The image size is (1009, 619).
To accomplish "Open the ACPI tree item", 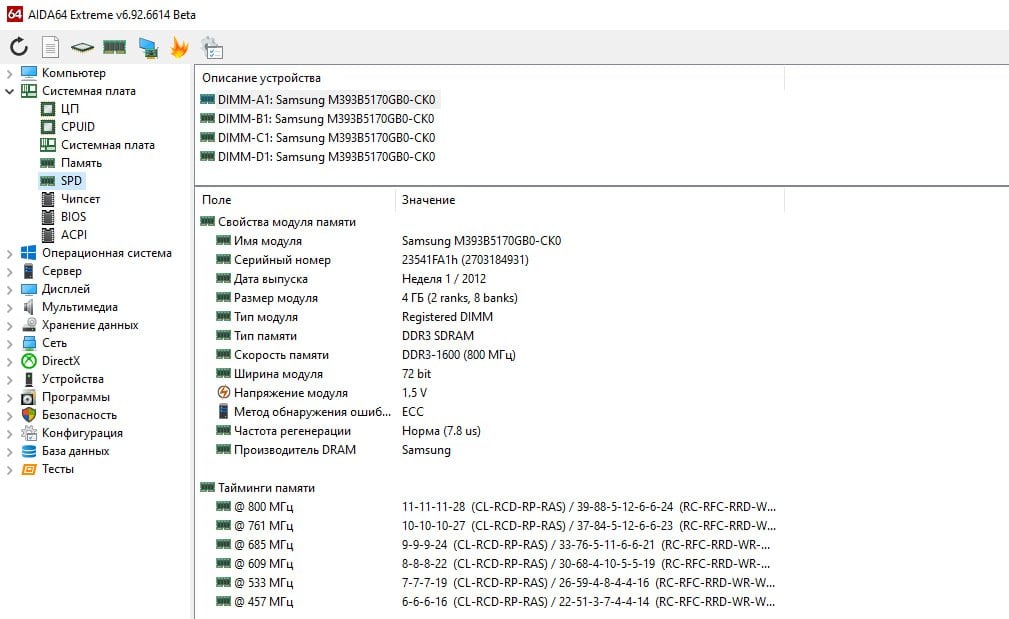I will pos(73,235).
